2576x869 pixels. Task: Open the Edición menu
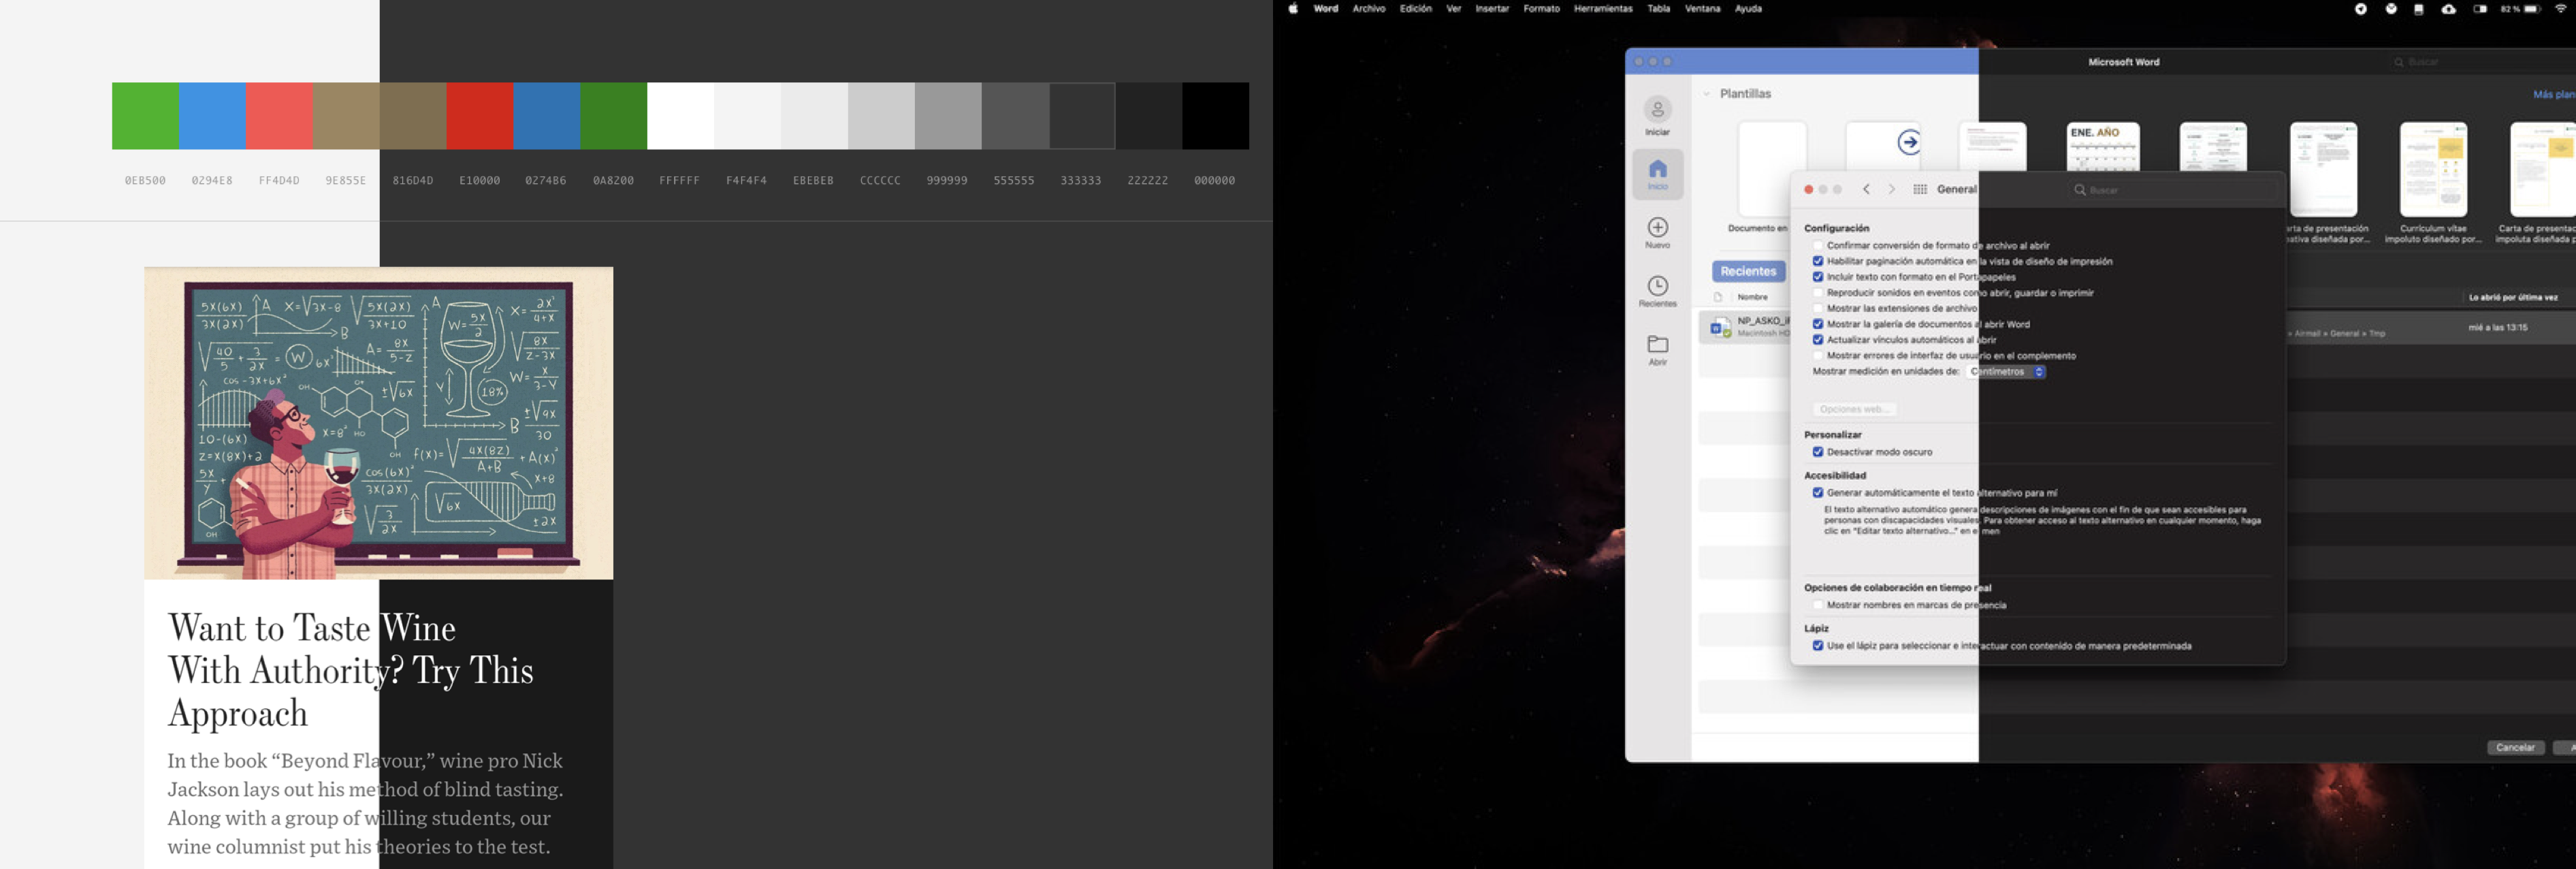pos(1415,9)
